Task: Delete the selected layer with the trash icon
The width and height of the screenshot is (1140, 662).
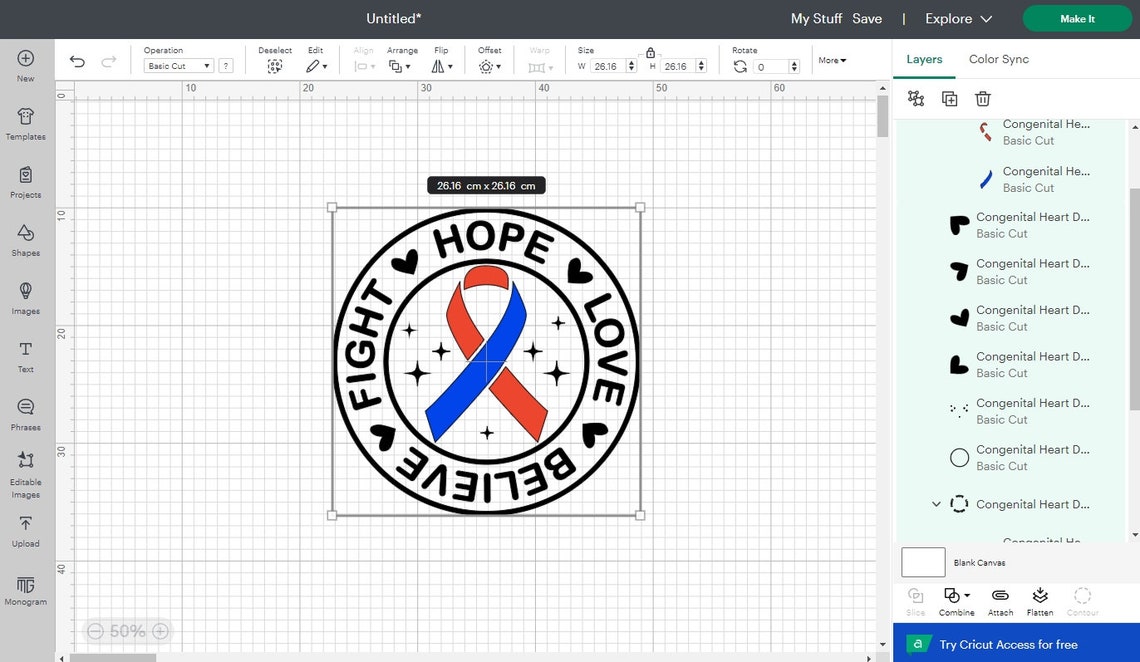Action: point(983,98)
